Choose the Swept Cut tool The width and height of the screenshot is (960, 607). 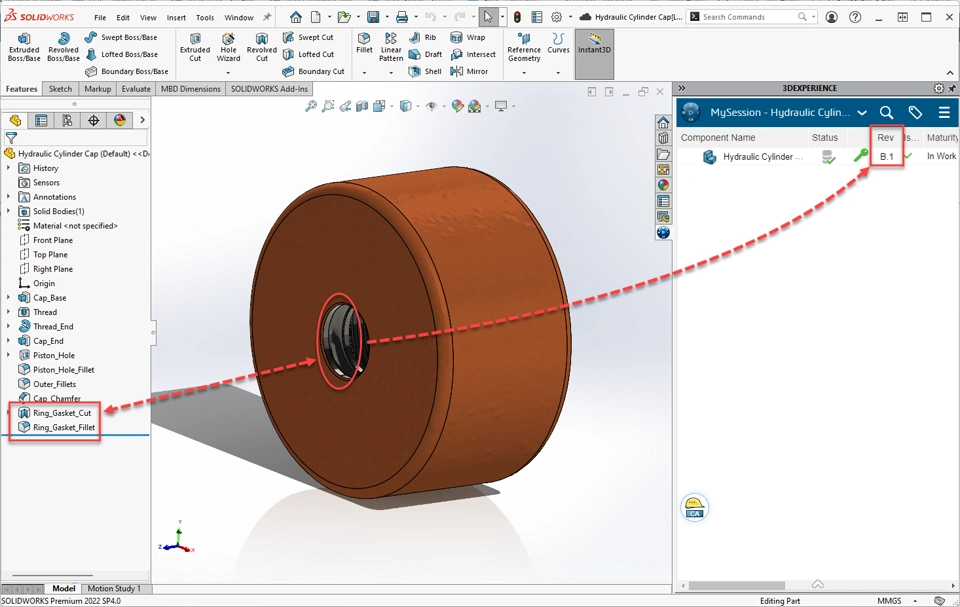(308, 37)
